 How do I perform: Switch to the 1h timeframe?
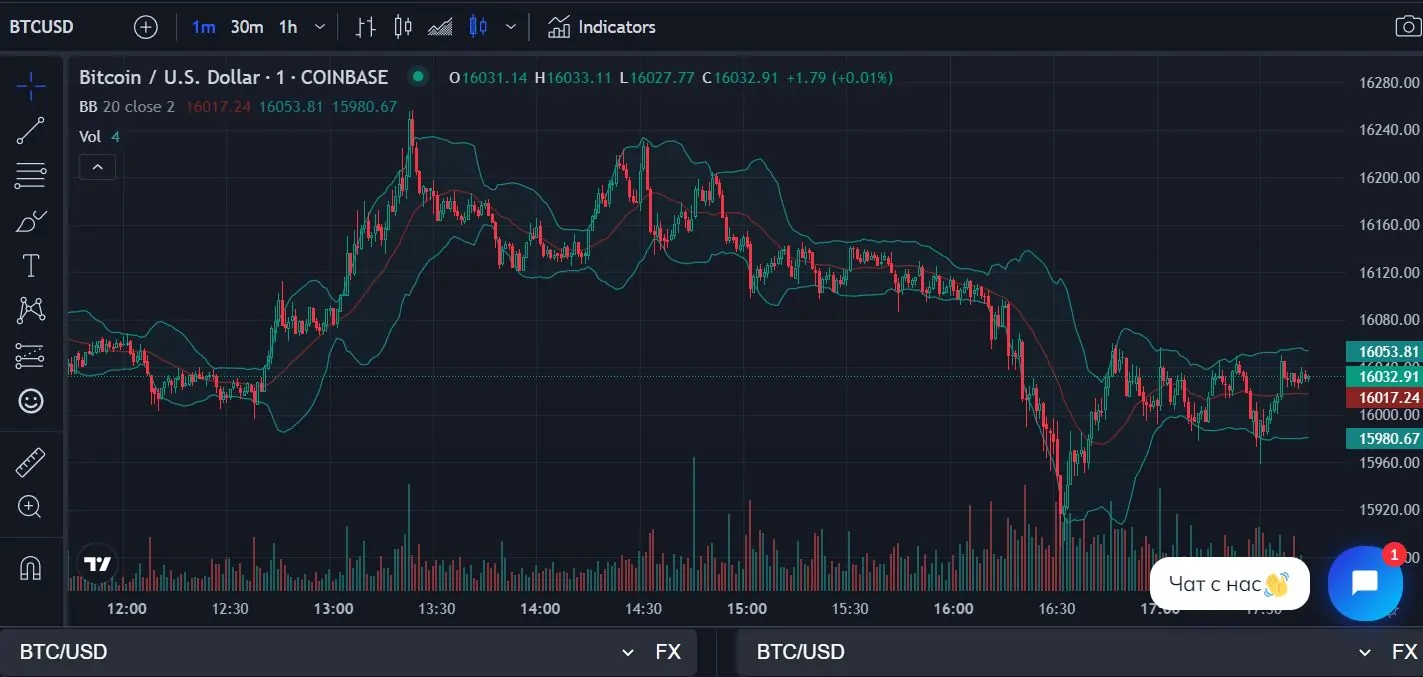tap(288, 27)
